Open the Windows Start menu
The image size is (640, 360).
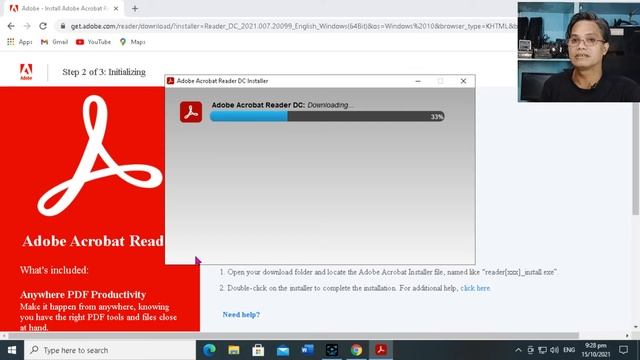point(12,350)
